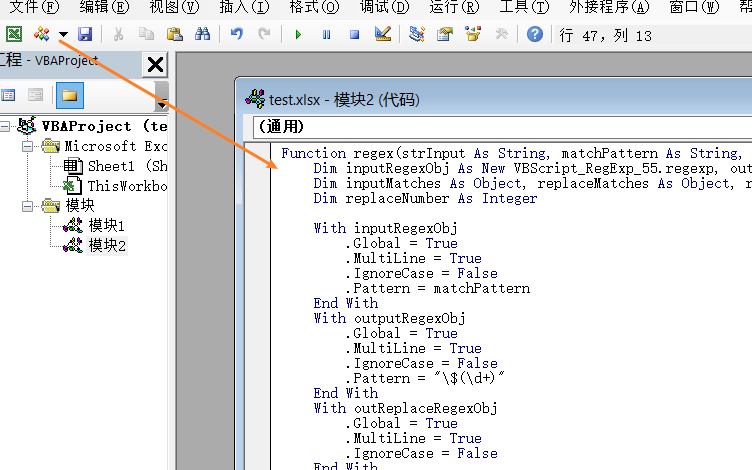Open the 外接程序(A) menu
752x470 pixels.
(x=609, y=7)
